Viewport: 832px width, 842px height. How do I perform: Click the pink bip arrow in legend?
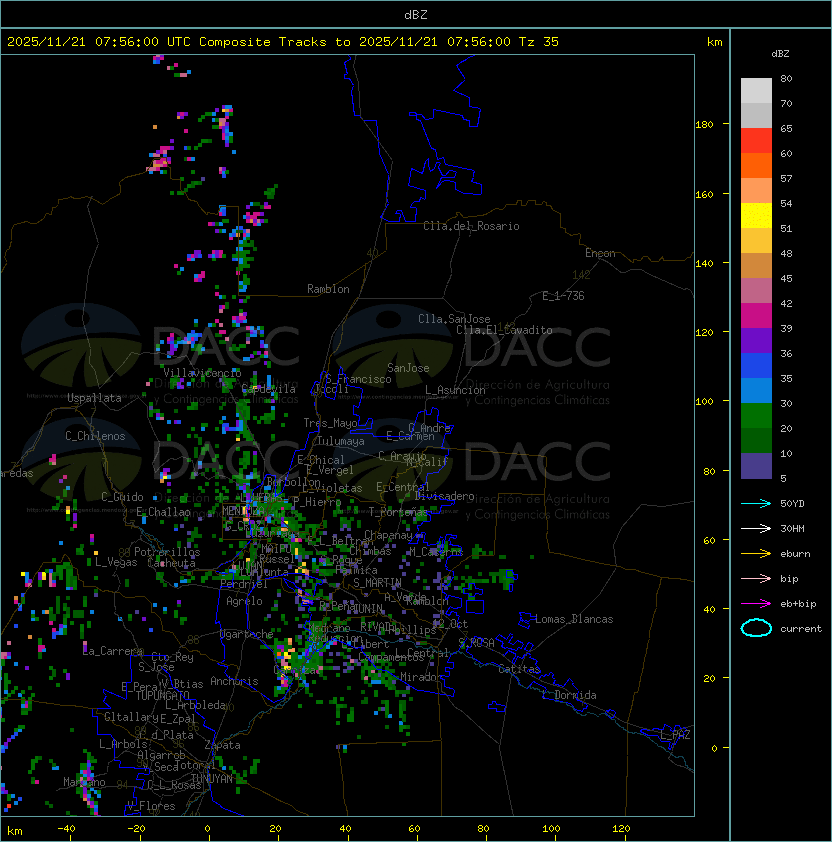click(756, 578)
